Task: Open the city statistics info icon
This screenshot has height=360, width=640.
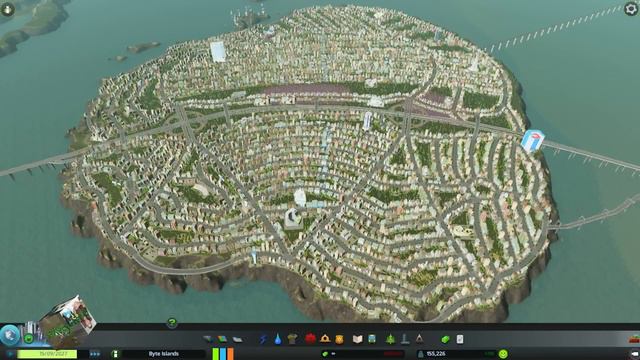Action: tap(116, 354)
